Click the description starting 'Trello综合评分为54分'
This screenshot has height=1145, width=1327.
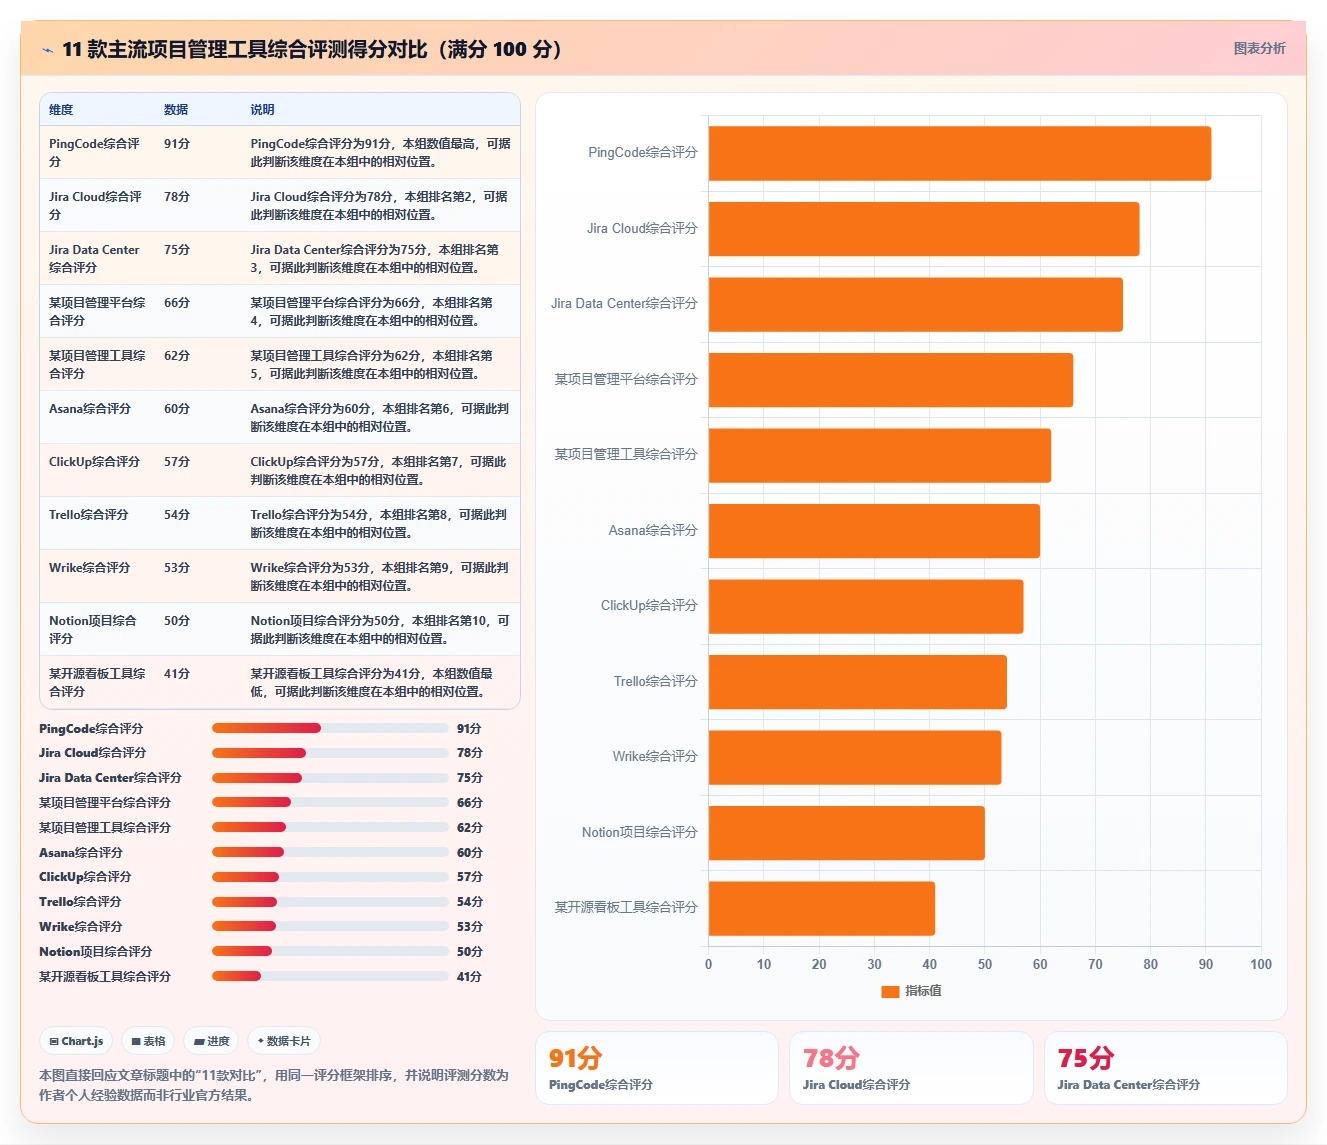coord(380,524)
